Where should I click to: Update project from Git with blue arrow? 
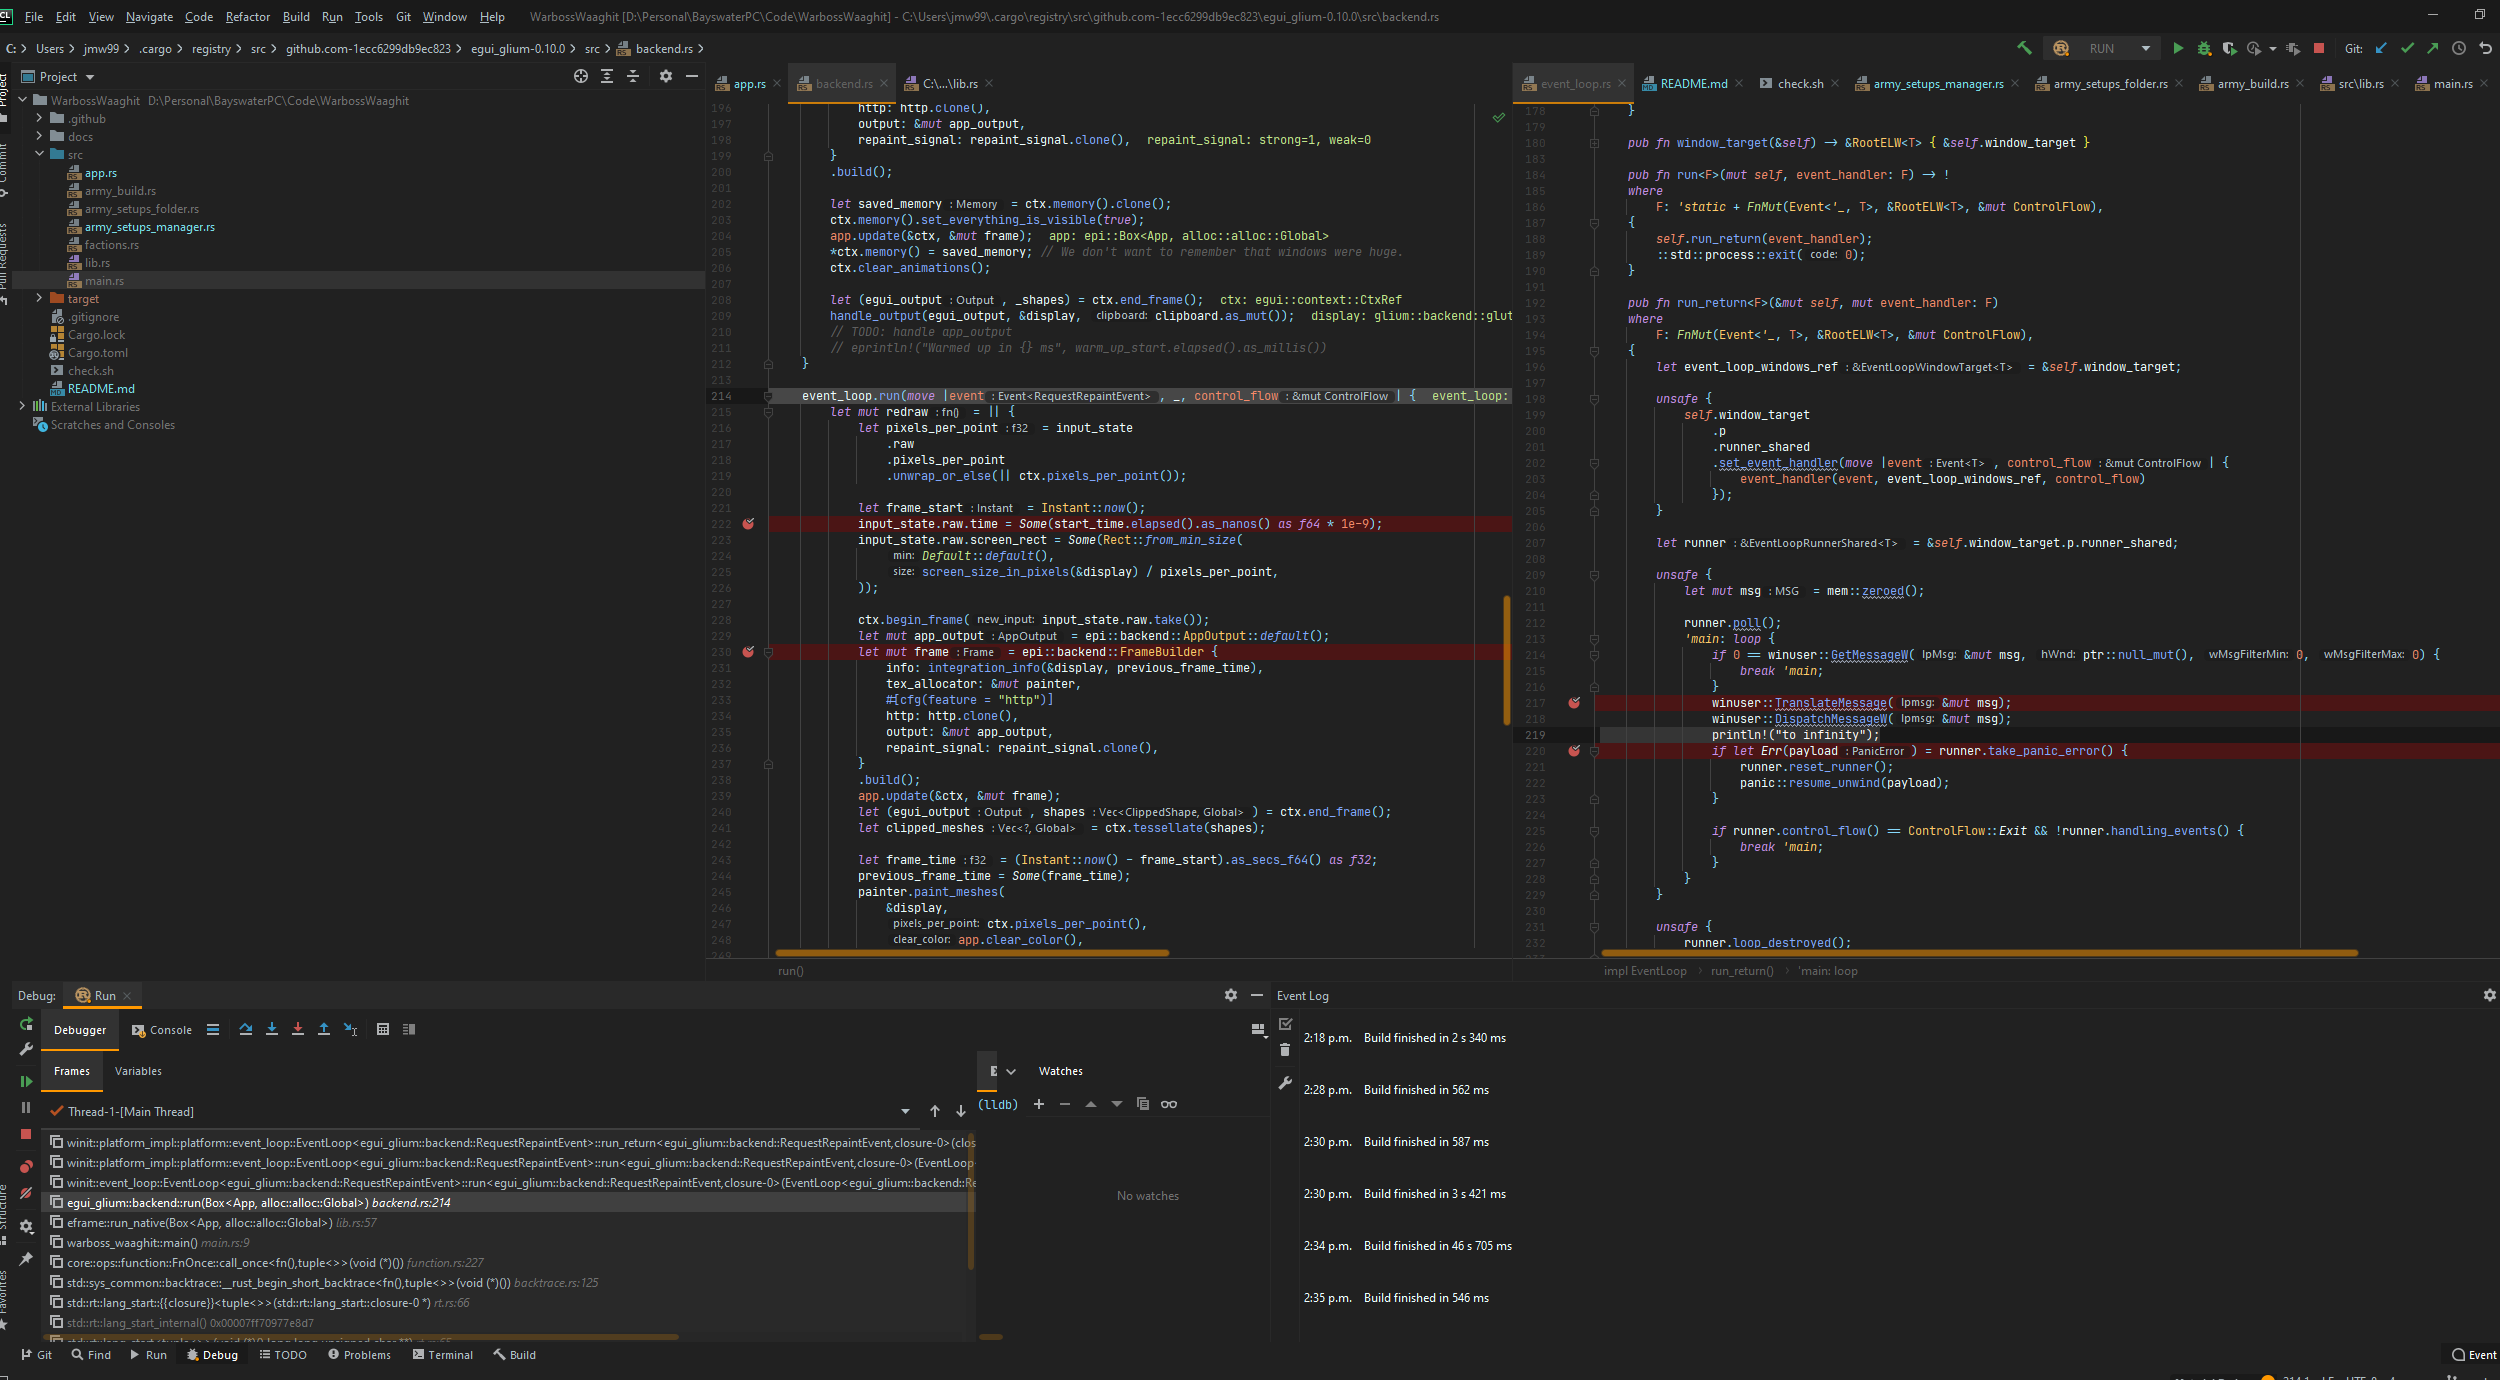2383,48
